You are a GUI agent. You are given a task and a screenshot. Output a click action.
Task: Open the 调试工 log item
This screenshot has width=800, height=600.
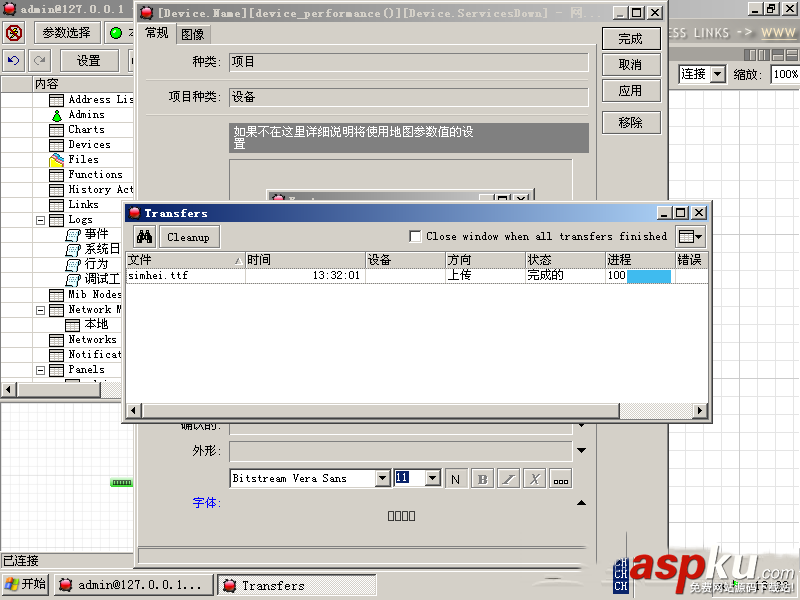pyautogui.click(x=93, y=280)
